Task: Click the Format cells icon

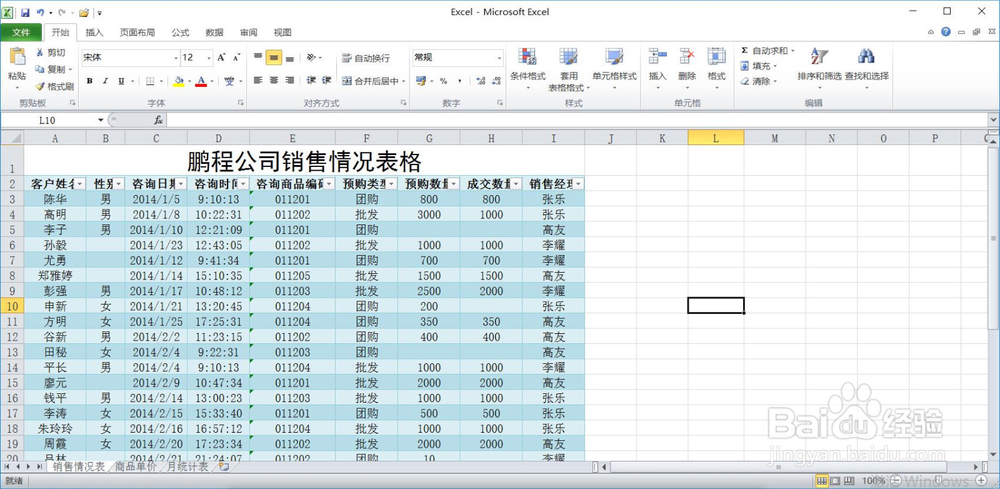Action: pyautogui.click(x=716, y=57)
